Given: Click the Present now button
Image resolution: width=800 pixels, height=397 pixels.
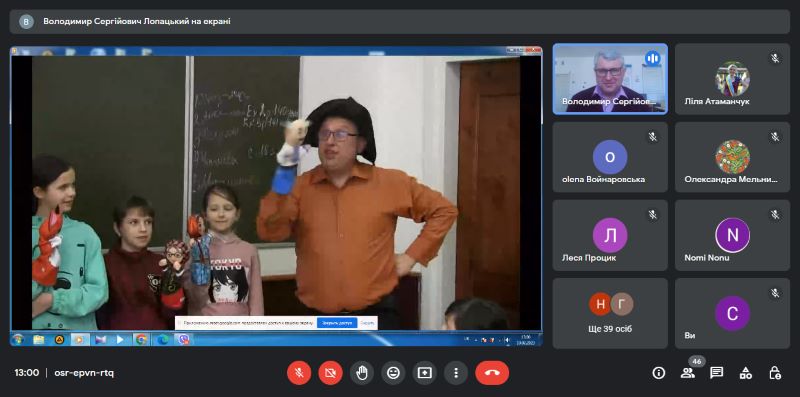Looking at the screenshot, I should click(424, 373).
